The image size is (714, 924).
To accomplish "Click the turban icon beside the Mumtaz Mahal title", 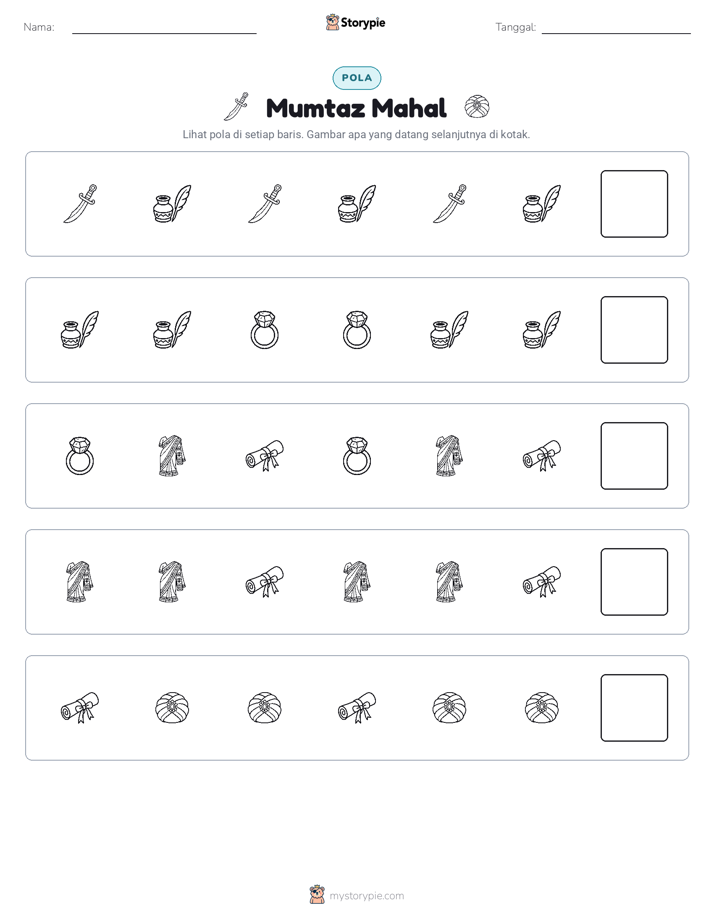I will (477, 107).
